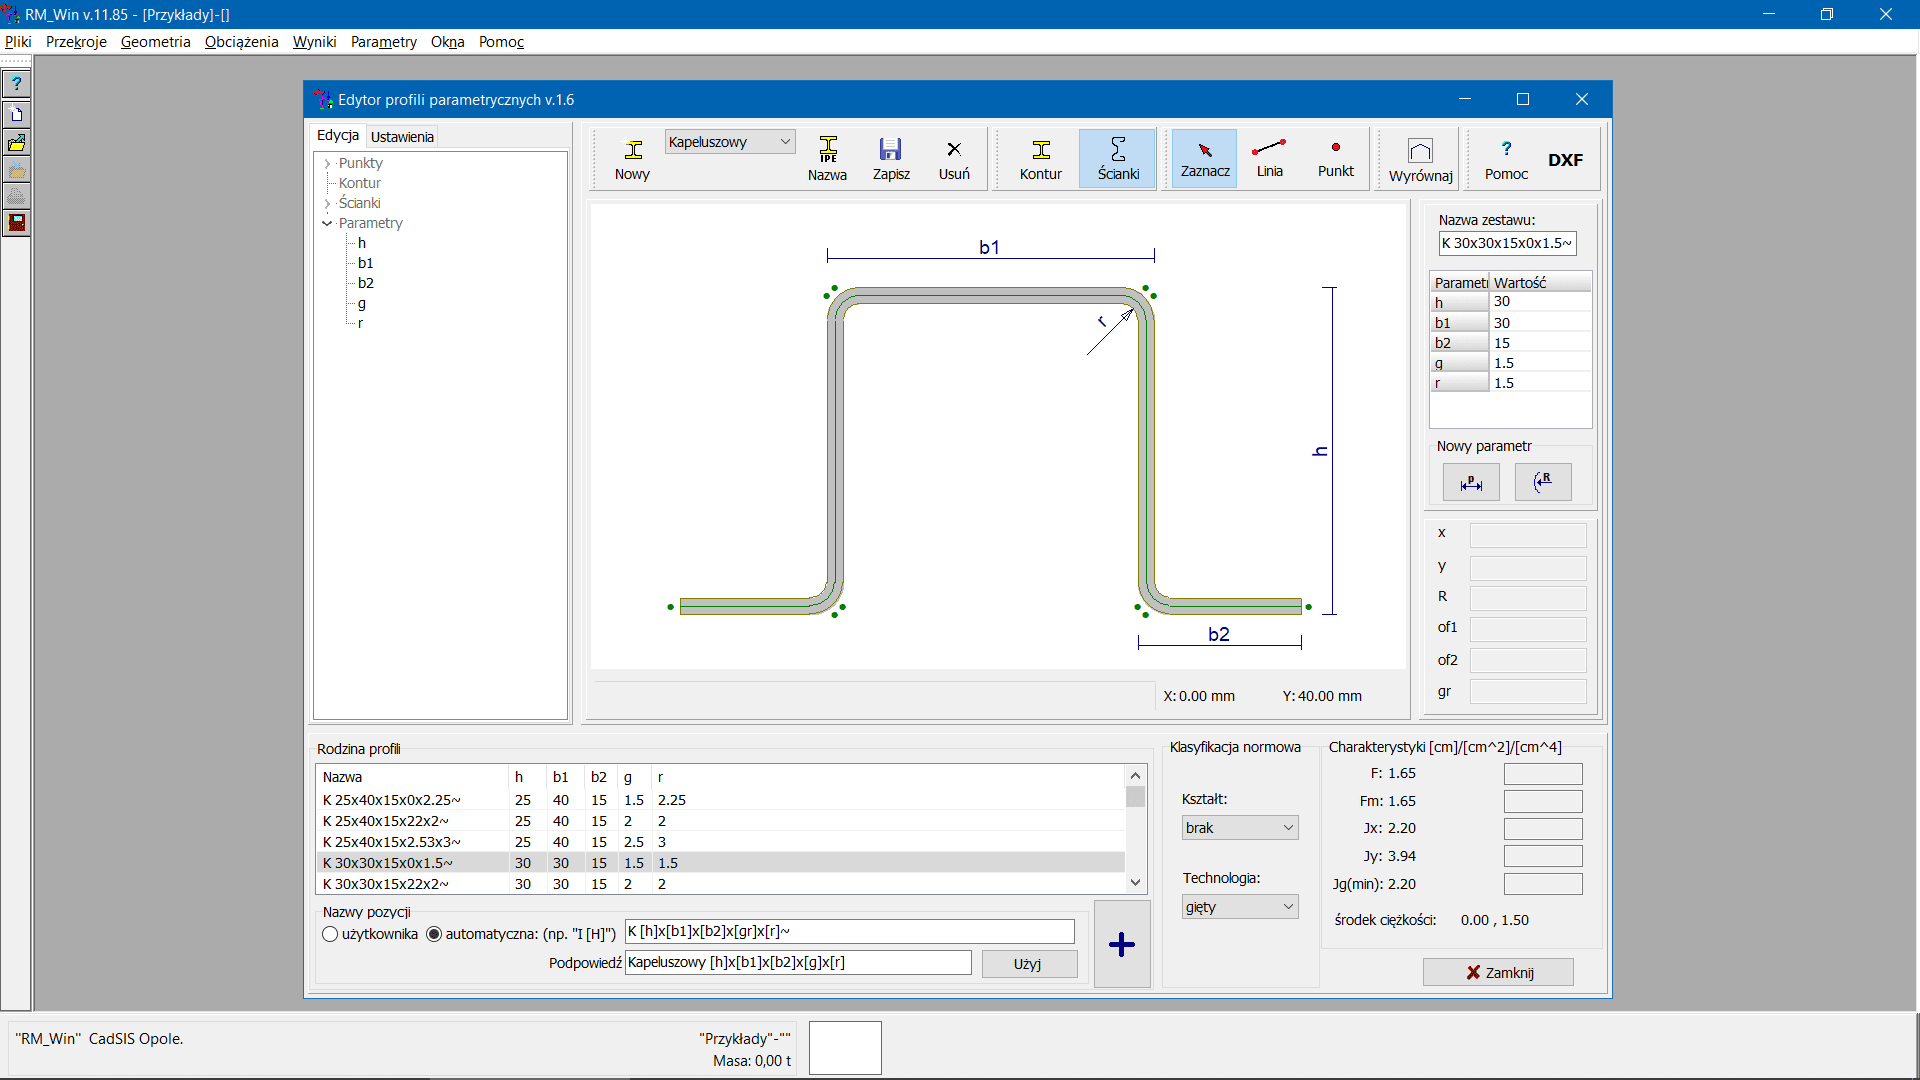The image size is (1920, 1080).
Task: Select the r parameter in tree
Action: point(361,324)
